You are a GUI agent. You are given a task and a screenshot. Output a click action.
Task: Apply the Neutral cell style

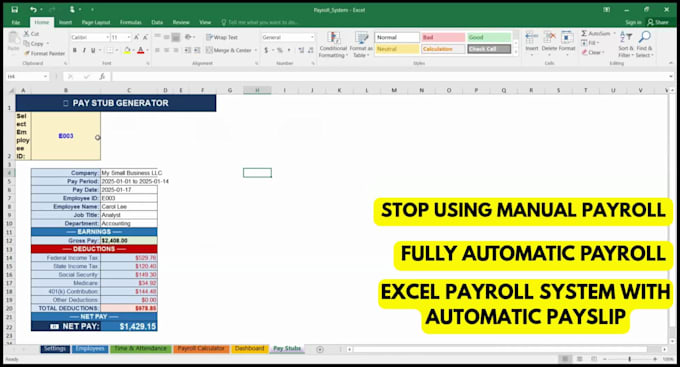point(397,49)
